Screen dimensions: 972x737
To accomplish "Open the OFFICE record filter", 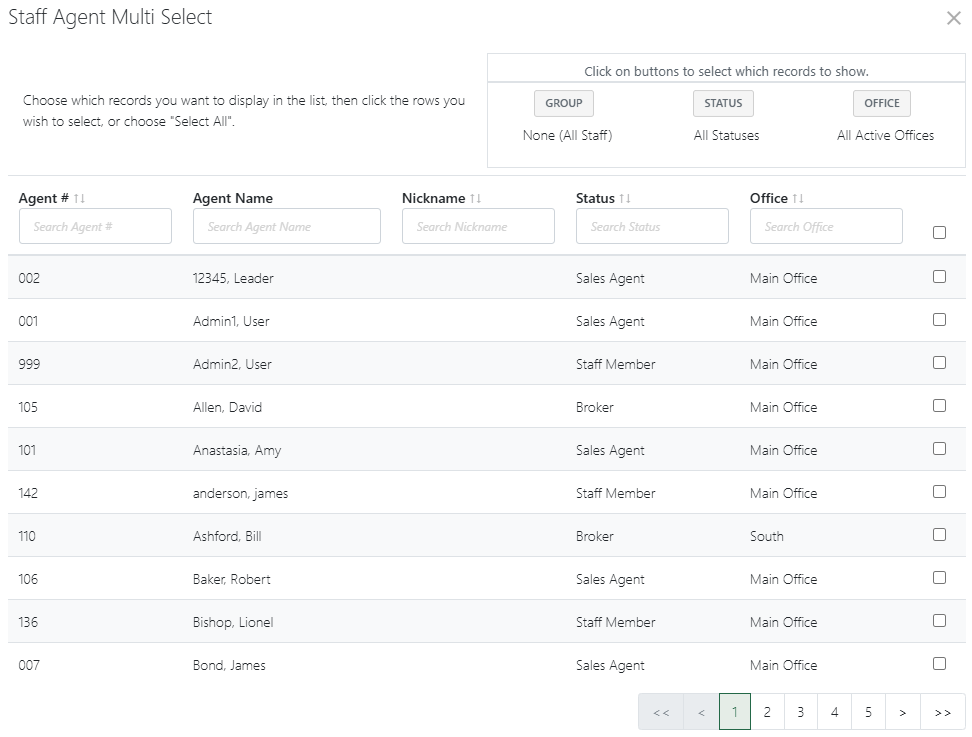I will pos(881,103).
